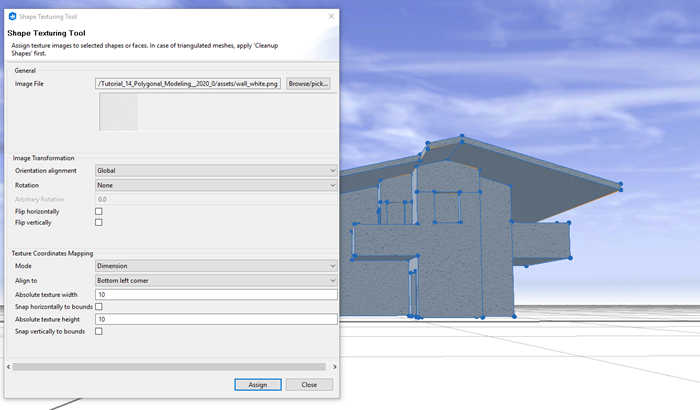The image size is (700, 410).
Task: Focus the Absolute texture width field
Action: click(x=216, y=294)
